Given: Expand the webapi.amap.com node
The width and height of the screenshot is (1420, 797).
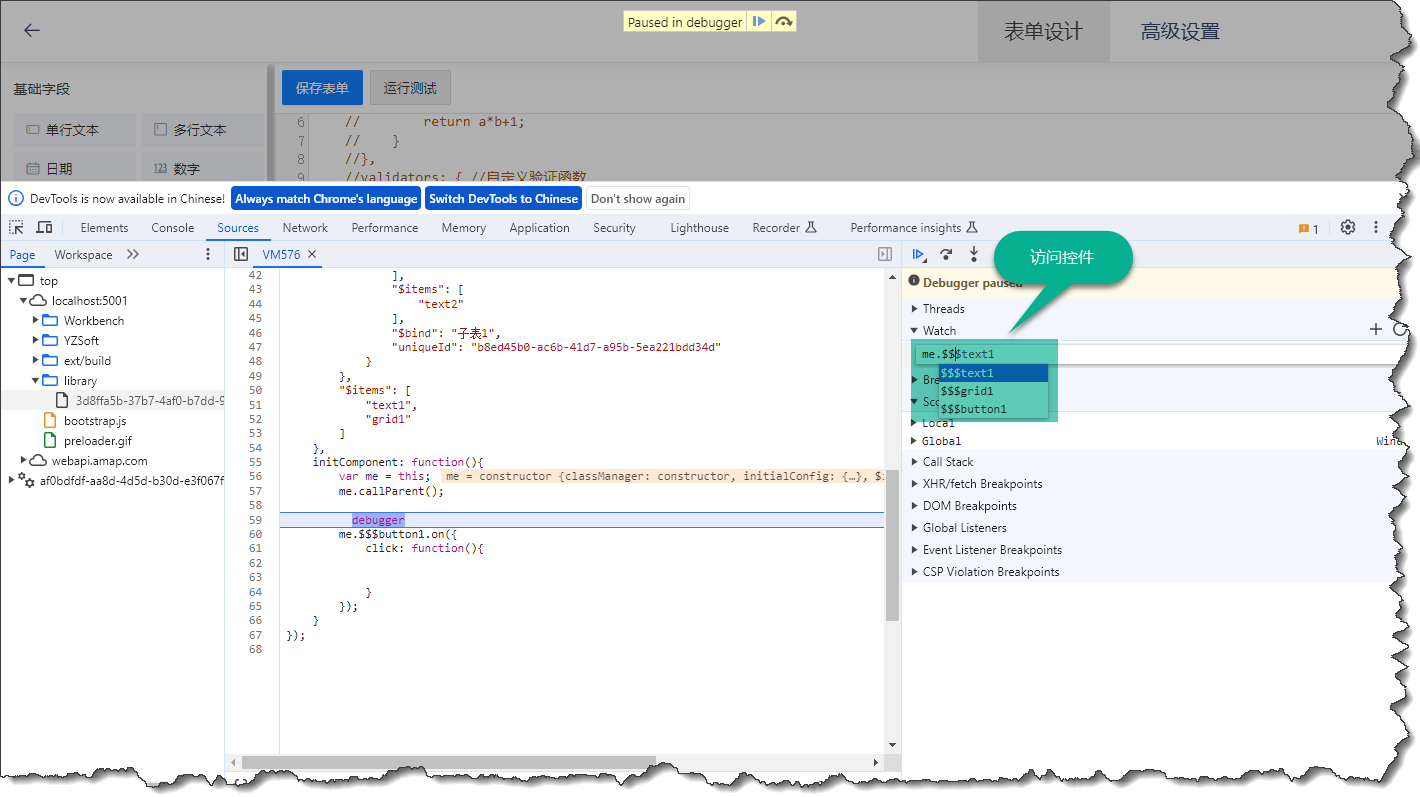Looking at the screenshot, I should click(x=23, y=460).
